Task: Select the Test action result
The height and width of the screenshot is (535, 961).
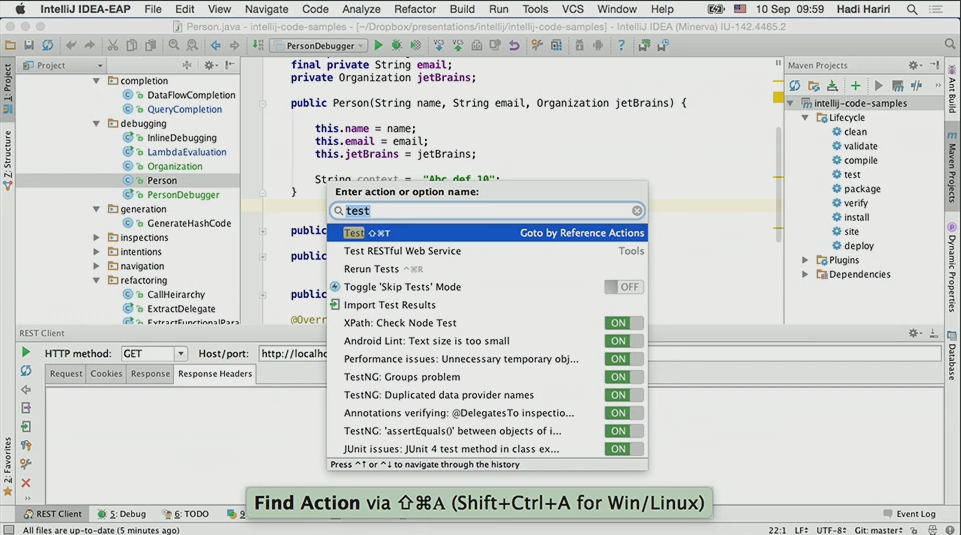Action: (487, 233)
